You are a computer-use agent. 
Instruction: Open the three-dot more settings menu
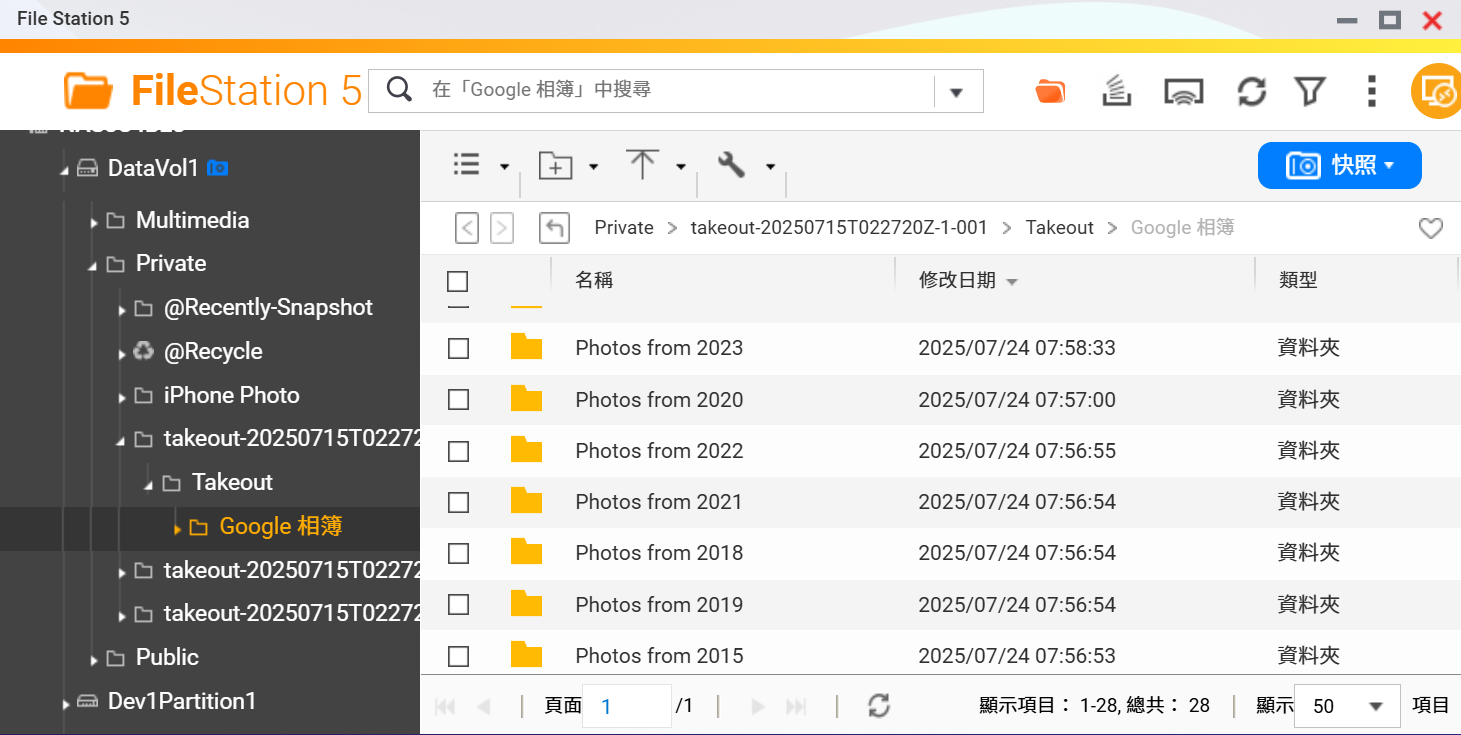(1372, 91)
